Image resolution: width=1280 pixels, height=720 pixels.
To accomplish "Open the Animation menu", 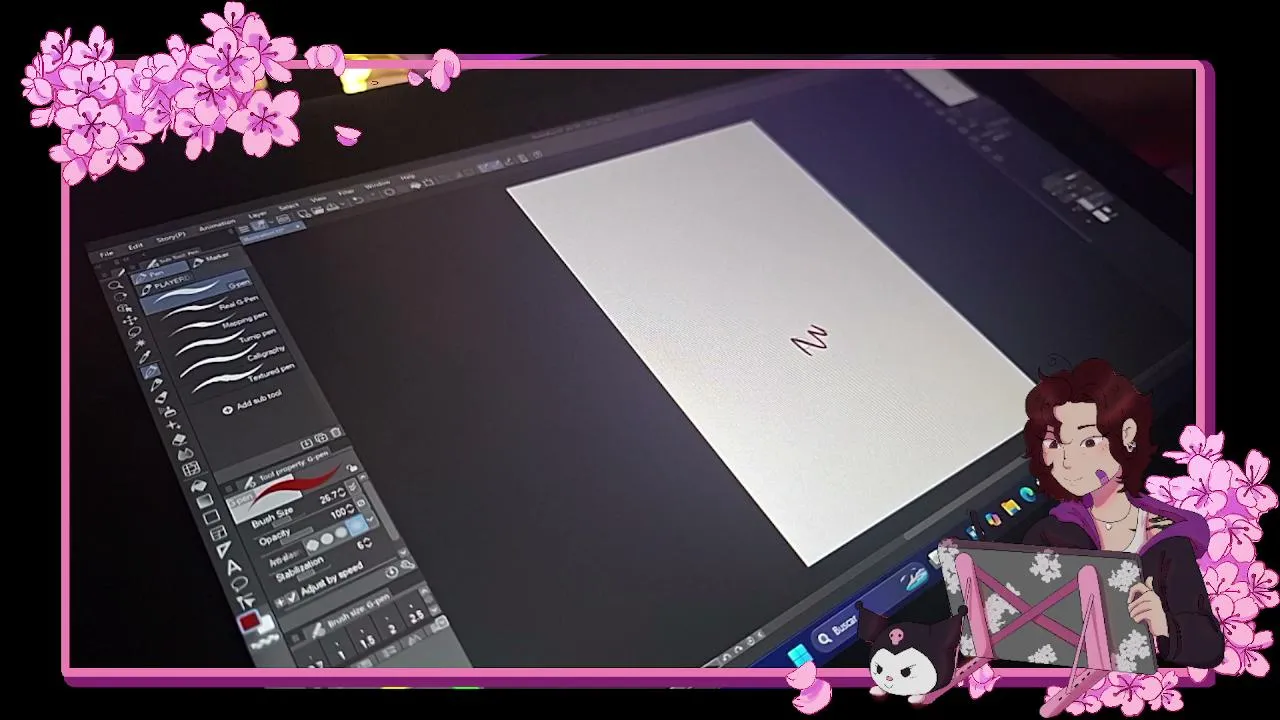I will coord(217,224).
